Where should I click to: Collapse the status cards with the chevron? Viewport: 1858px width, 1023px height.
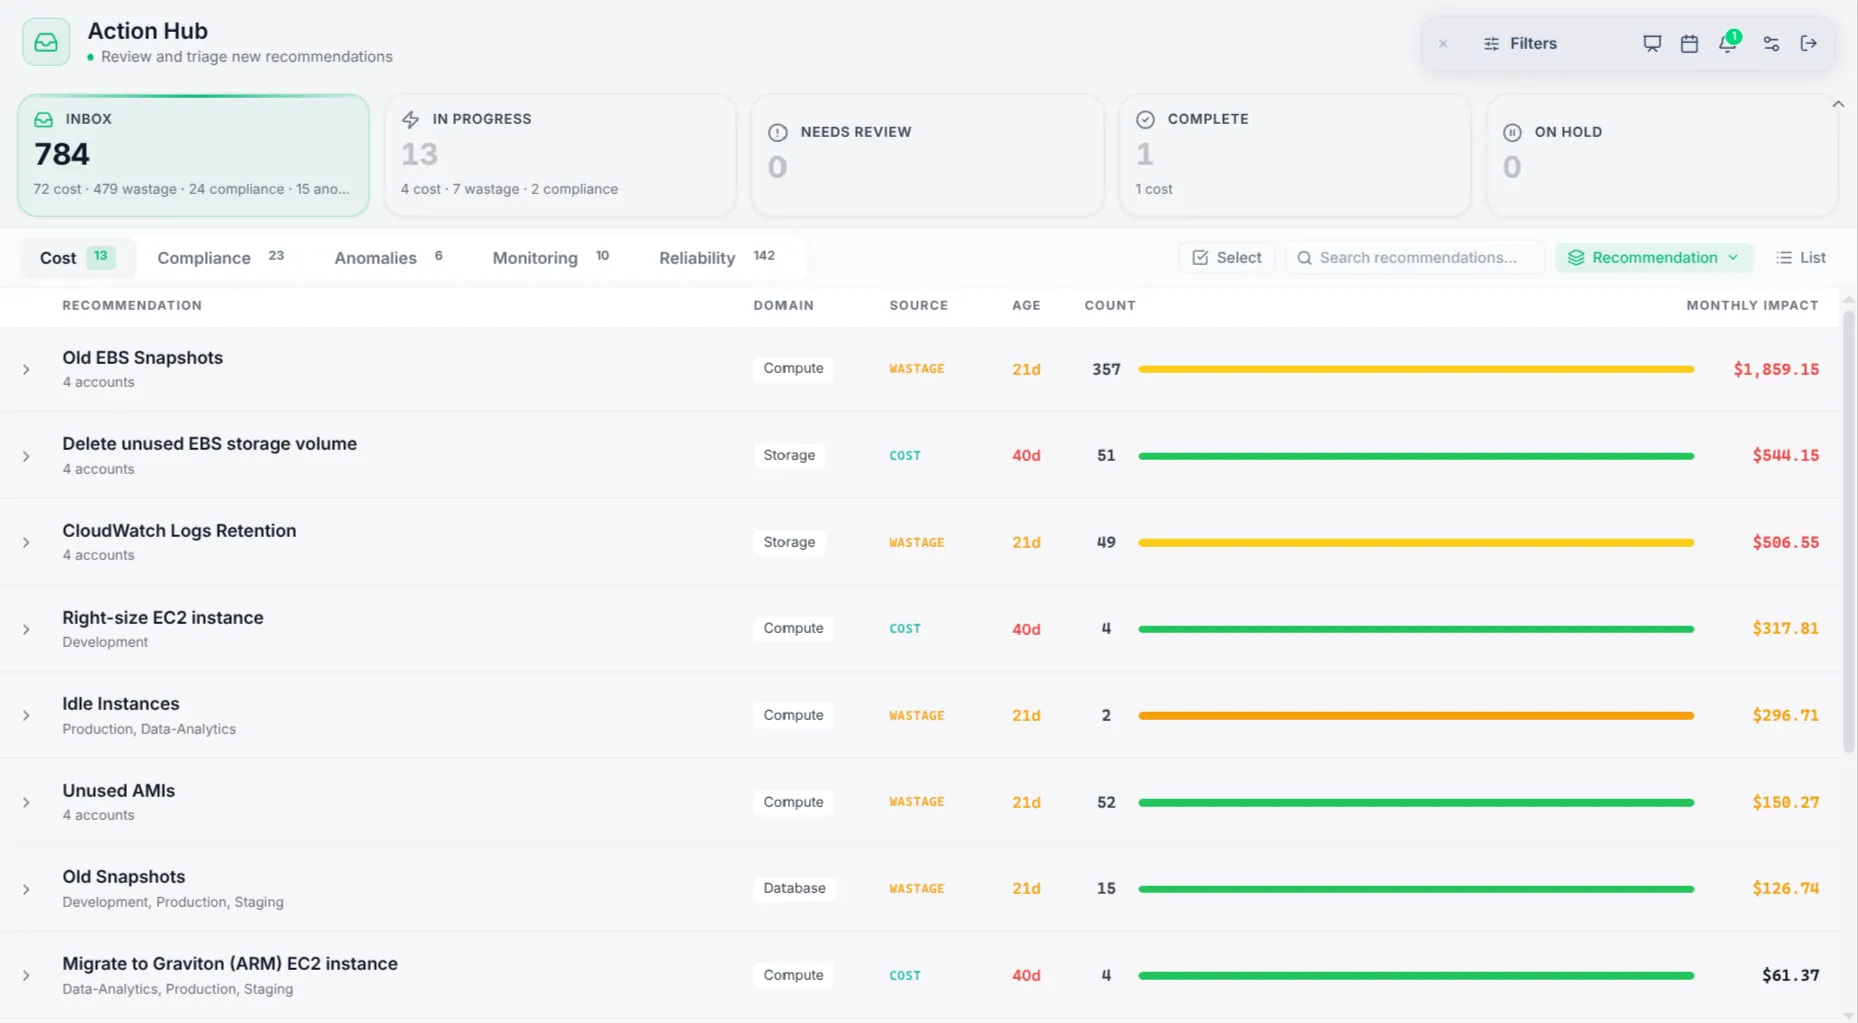(x=1838, y=104)
